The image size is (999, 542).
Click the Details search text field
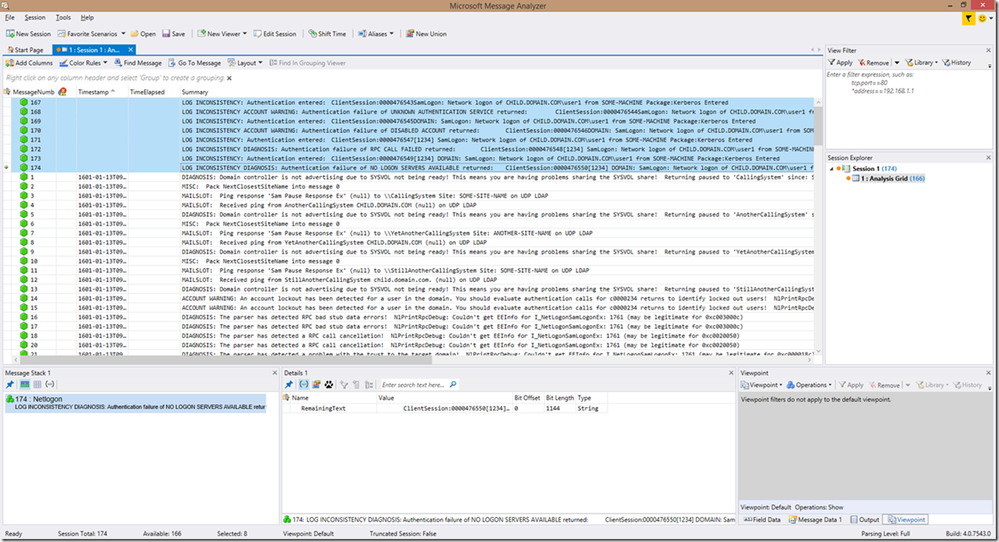coord(414,385)
